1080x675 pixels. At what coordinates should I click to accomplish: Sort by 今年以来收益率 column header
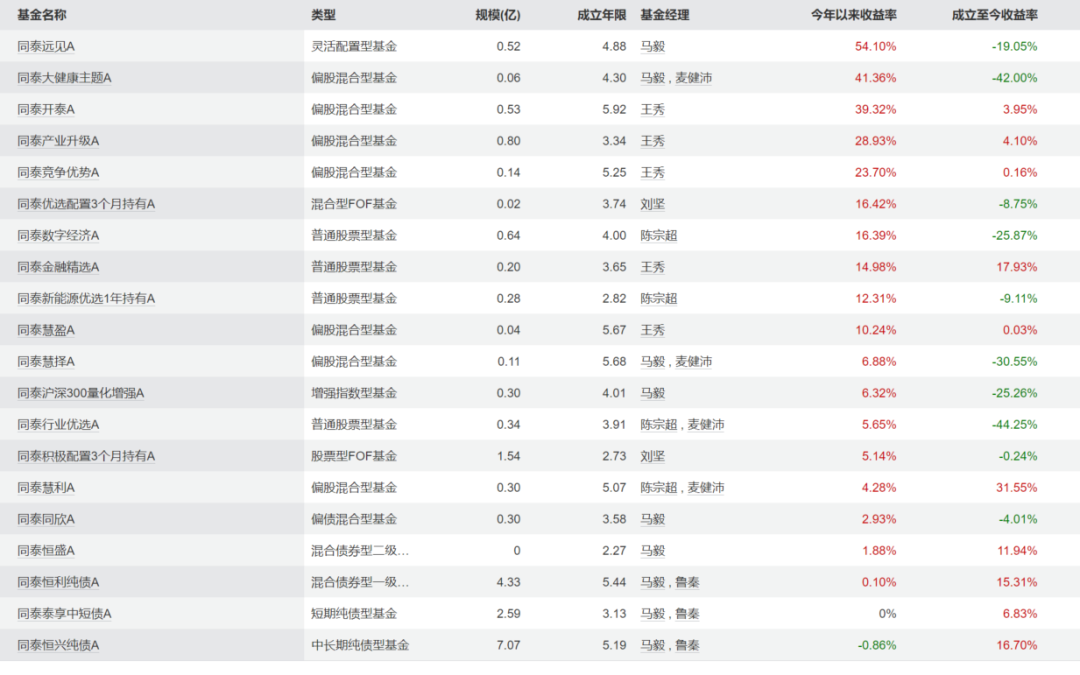pos(853,15)
